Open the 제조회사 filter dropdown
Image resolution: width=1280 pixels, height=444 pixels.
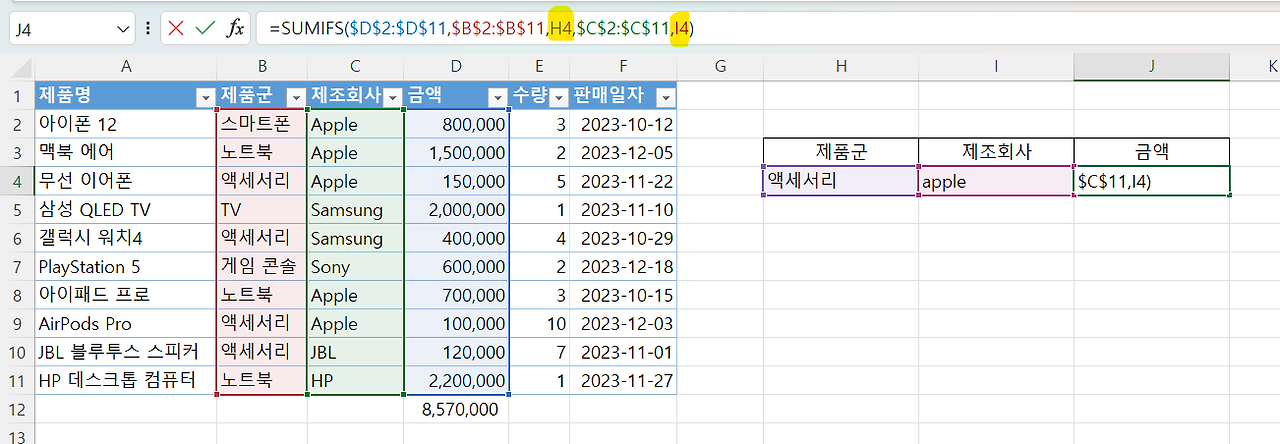coord(393,97)
